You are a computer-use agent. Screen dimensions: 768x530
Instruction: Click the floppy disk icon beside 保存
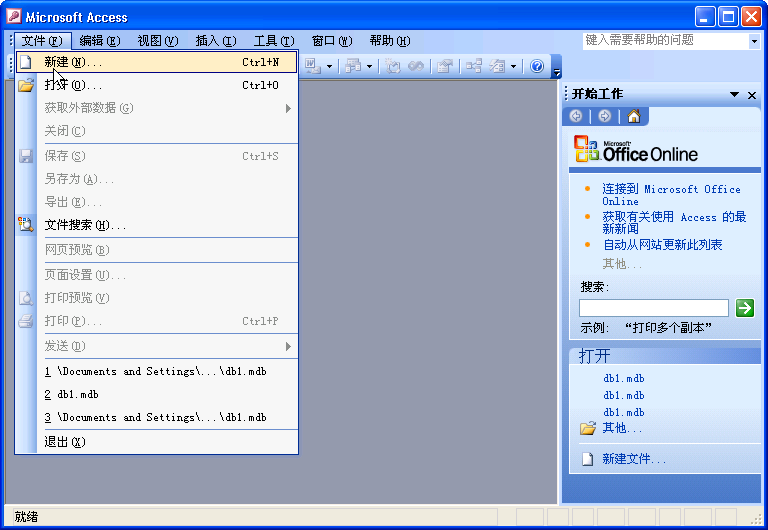[26, 156]
